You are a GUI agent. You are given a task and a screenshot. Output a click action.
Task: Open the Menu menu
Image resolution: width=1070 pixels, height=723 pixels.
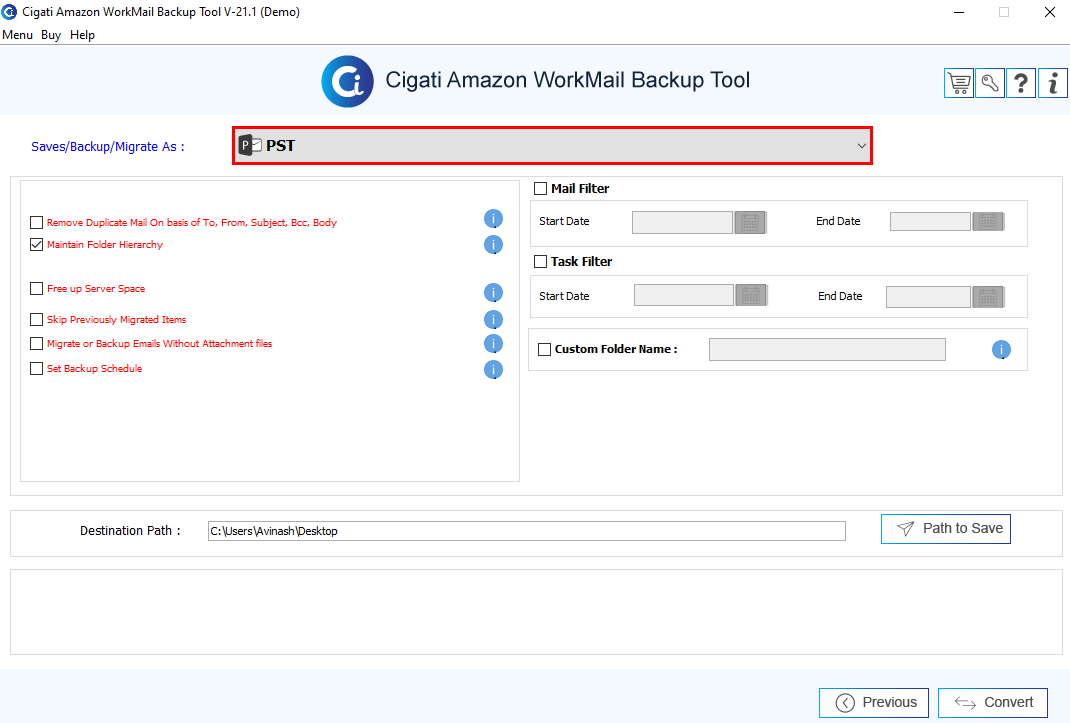[x=18, y=35]
